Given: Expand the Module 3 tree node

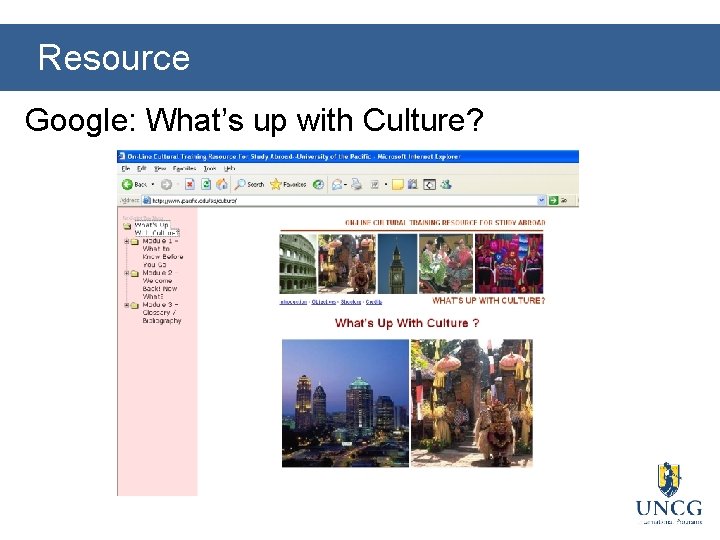Looking at the screenshot, I should [127, 305].
